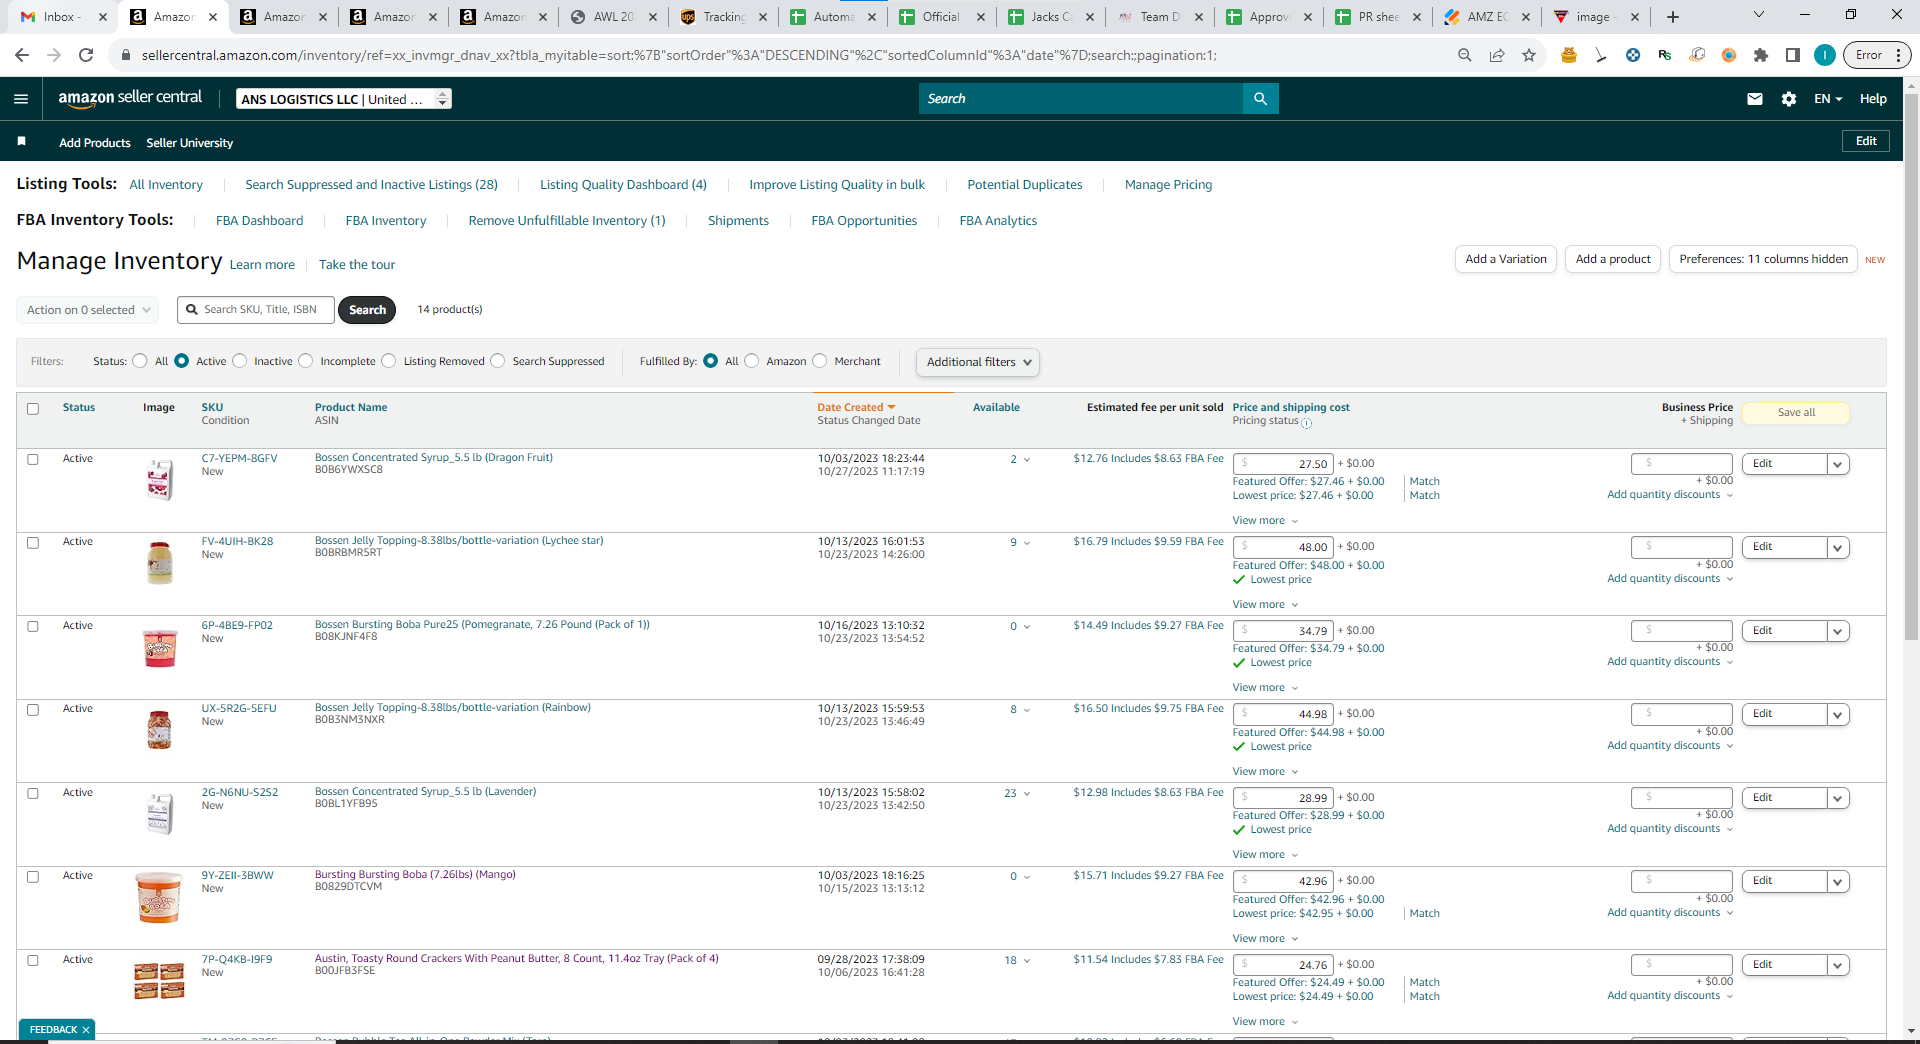The width and height of the screenshot is (1920, 1044).
Task: Click the pricing status info icon
Action: (1307, 423)
